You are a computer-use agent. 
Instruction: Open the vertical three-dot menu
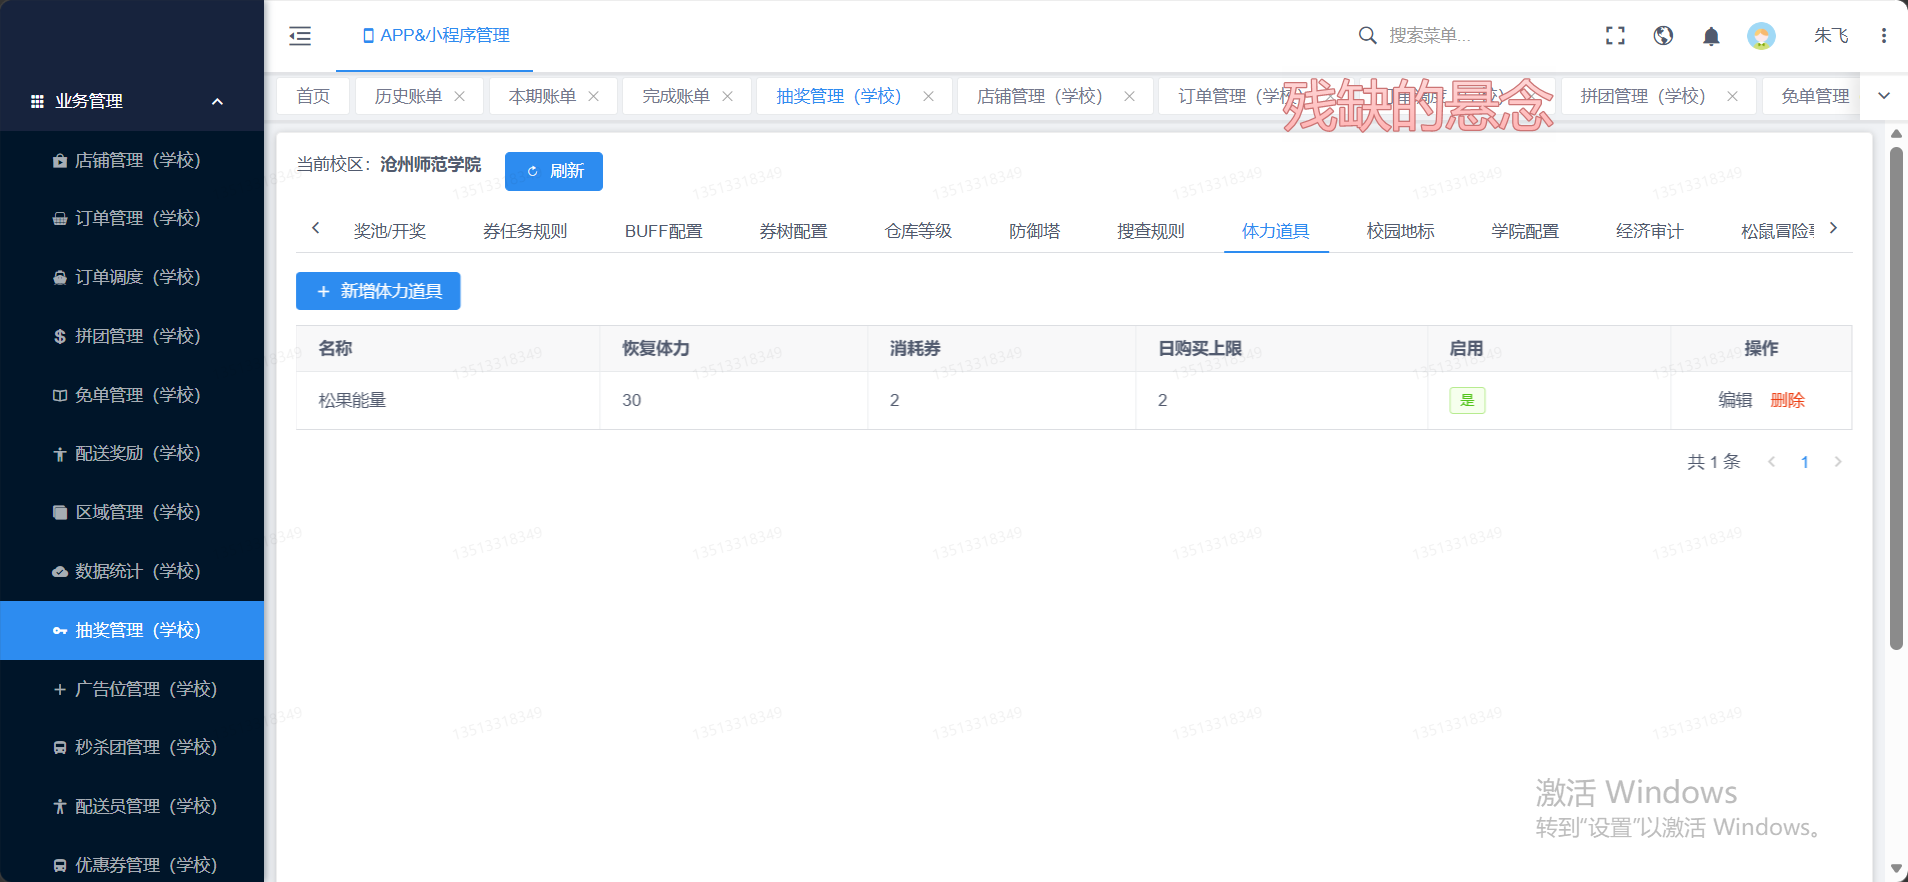click(x=1883, y=36)
